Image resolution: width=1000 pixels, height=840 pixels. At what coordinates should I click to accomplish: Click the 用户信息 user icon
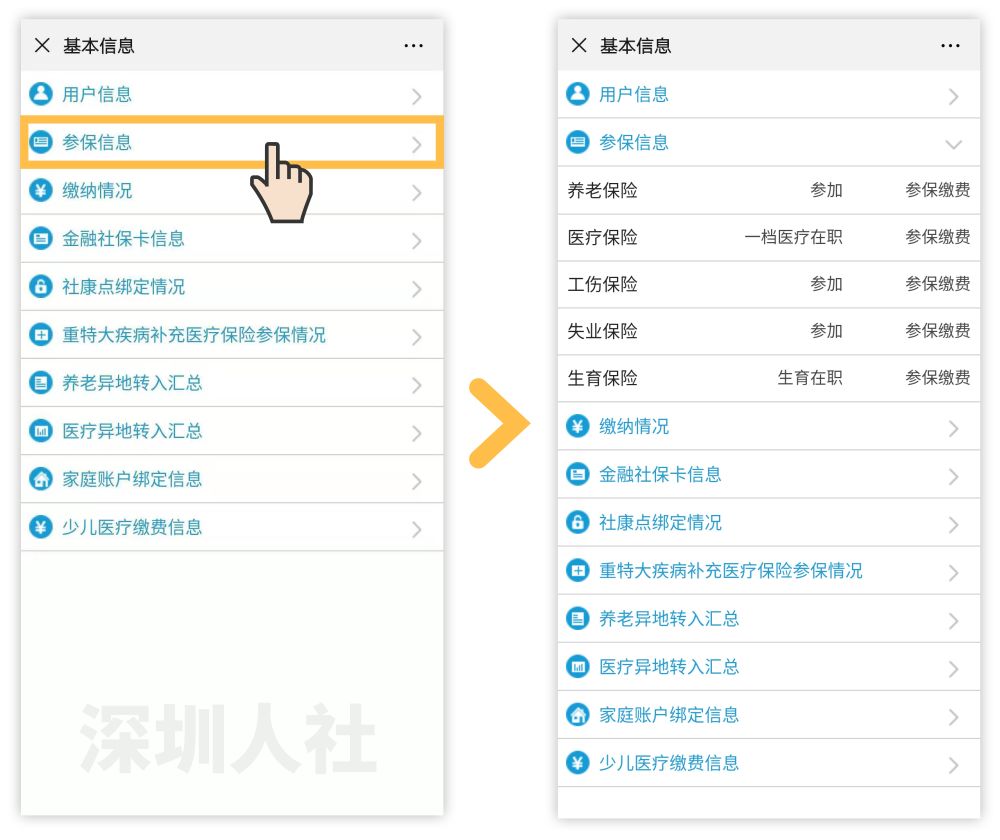40,94
